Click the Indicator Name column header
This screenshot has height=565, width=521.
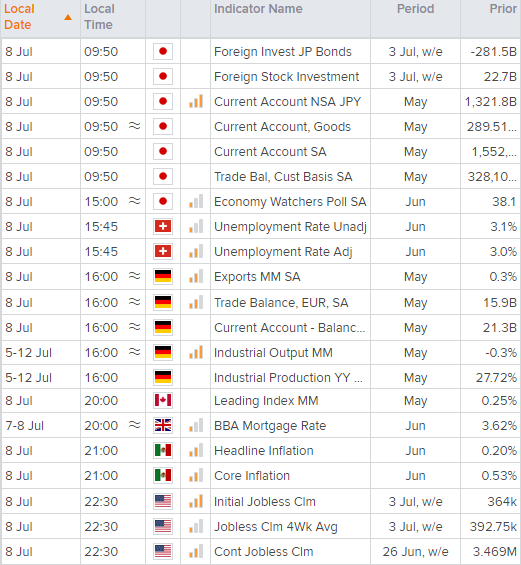(258, 9)
